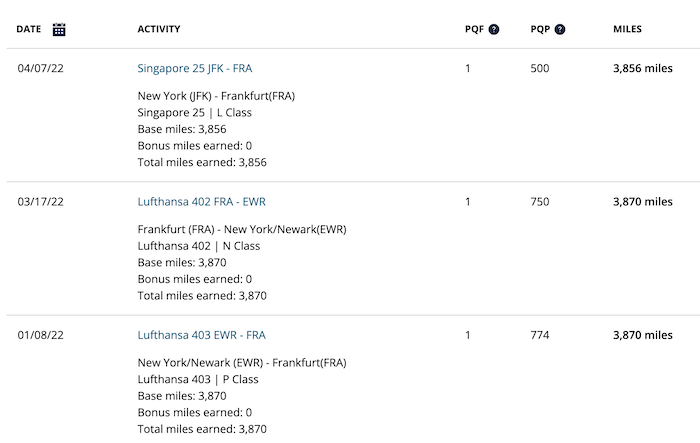This screenshot has width=700, height=443.
Task: Select the 01/08/22 date entry
Action: point(41,335)
